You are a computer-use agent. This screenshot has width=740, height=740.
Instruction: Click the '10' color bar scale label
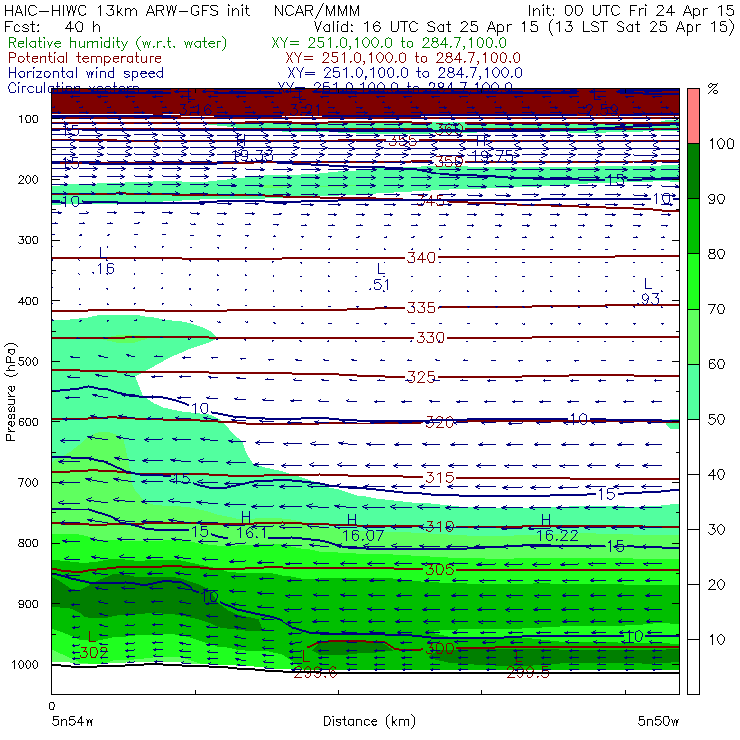(716, 640)
